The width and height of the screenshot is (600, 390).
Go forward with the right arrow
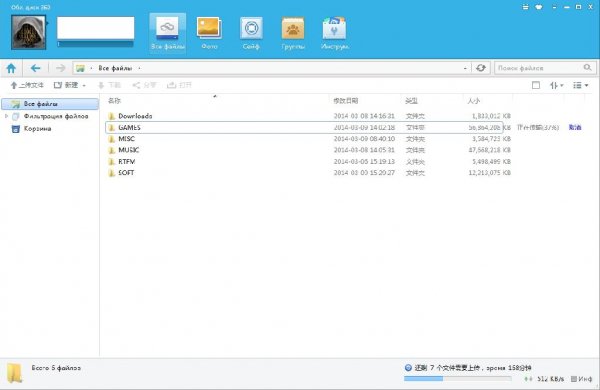coord(60,68)
